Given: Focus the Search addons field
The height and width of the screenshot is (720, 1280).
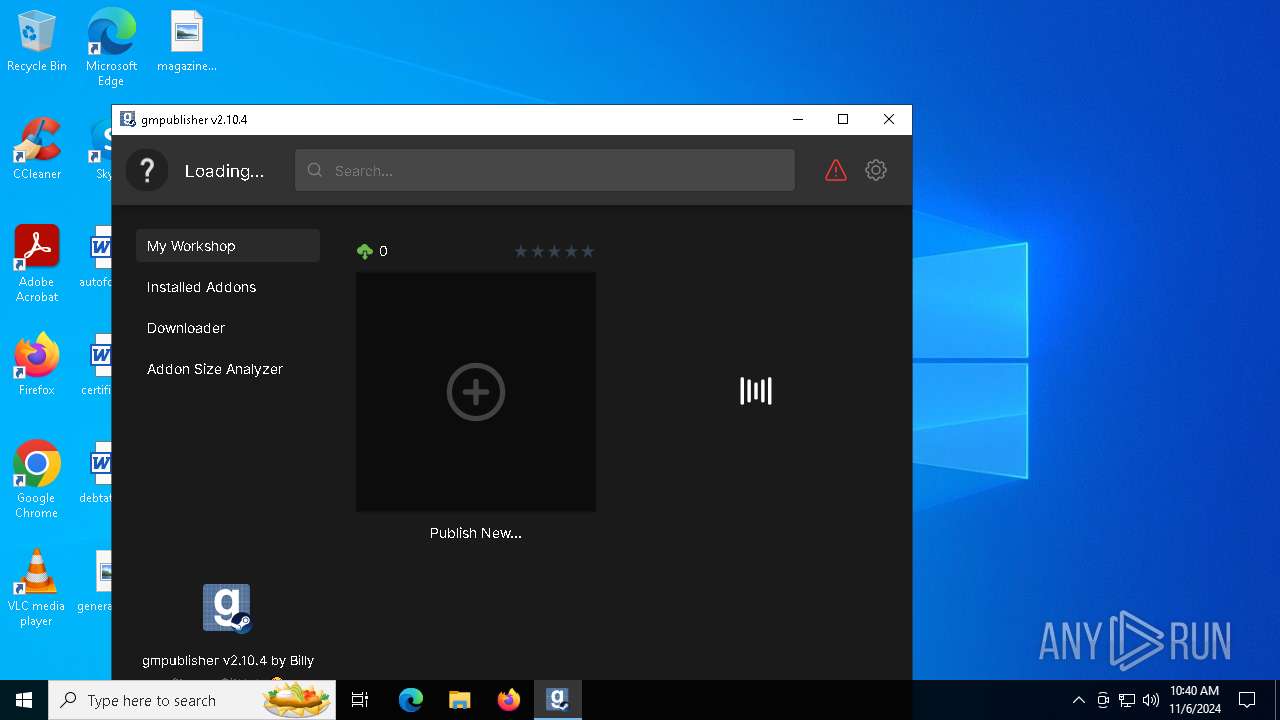Looking at the screenshot, I should [545, 170].
